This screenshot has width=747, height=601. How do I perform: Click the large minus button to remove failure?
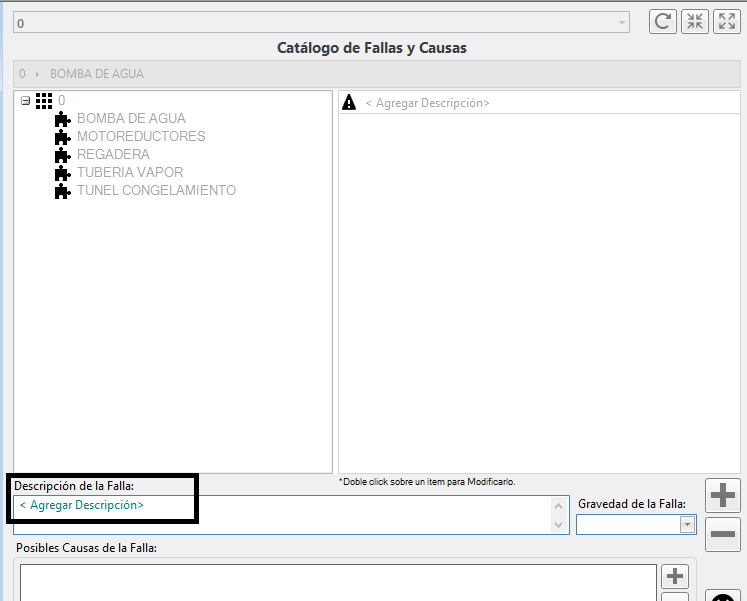(x=723, y=534)
